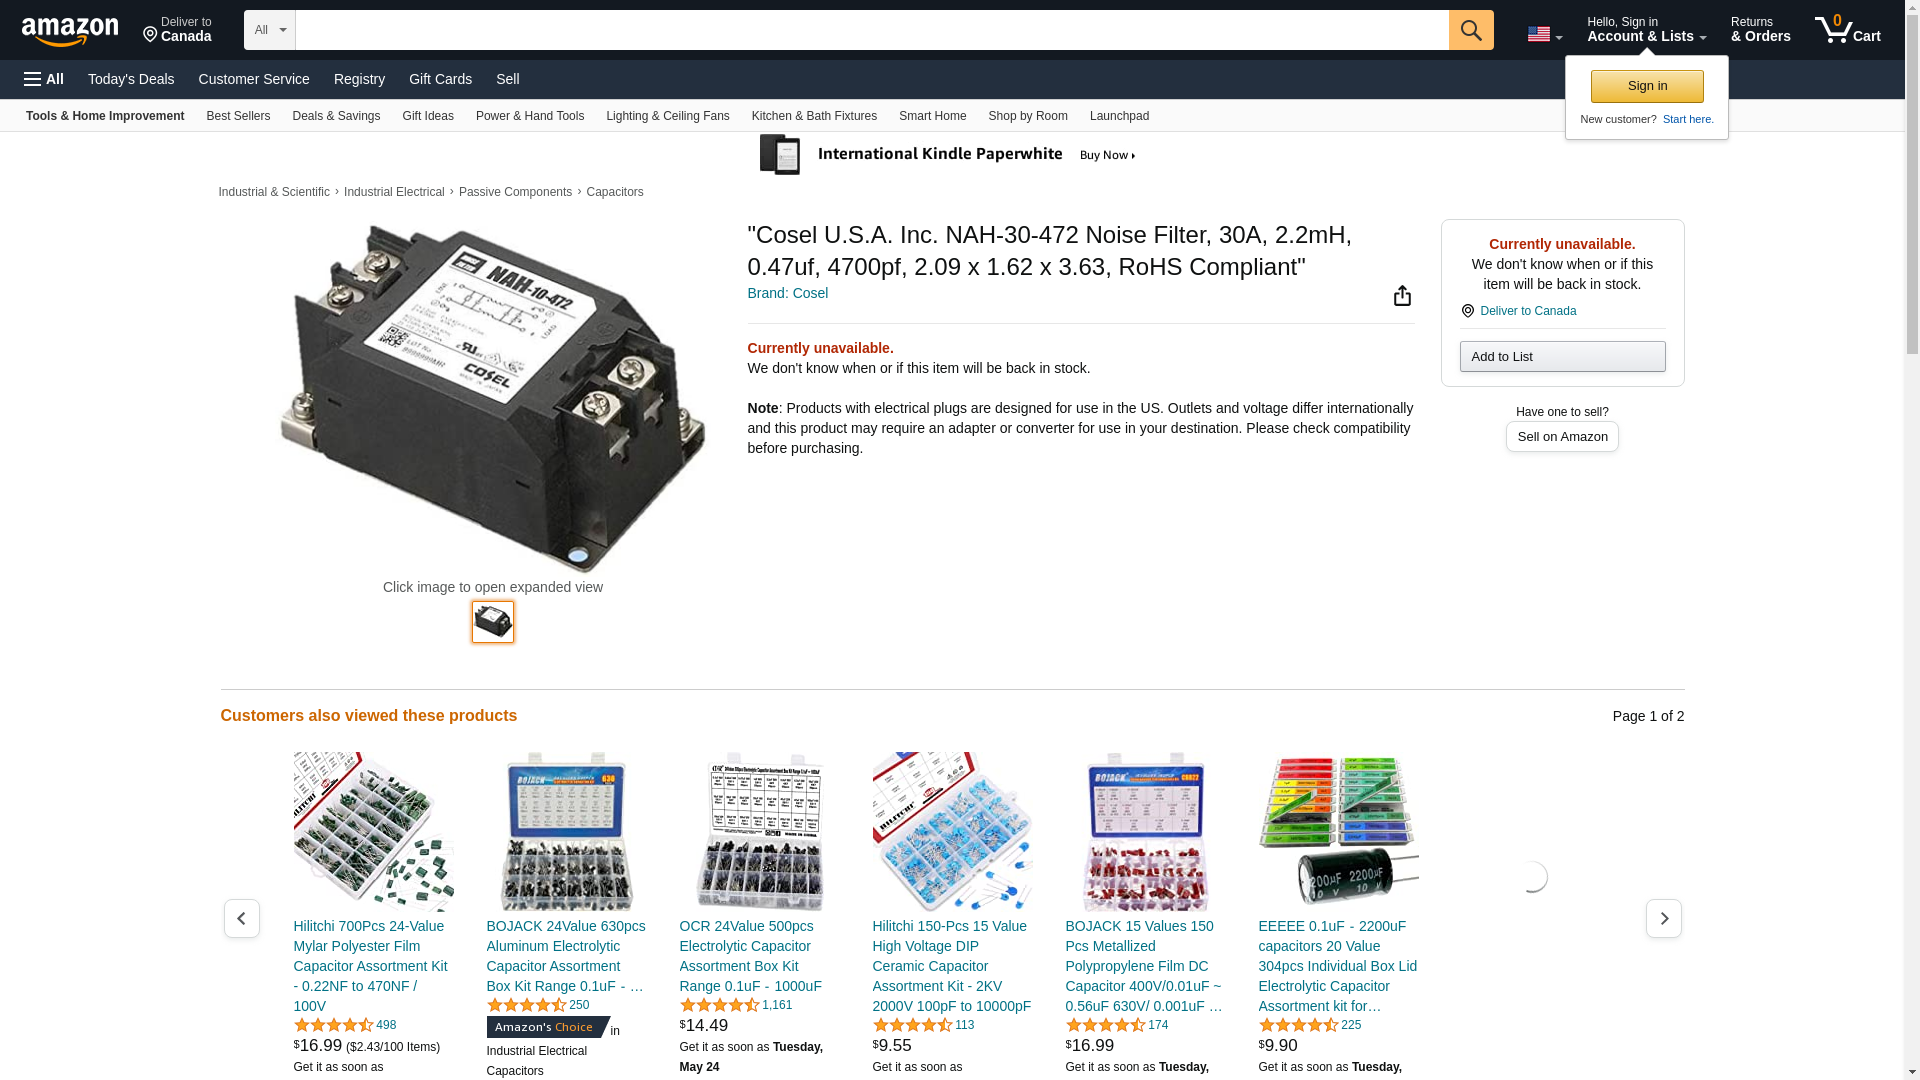Open the shopping cart icon

click(1847, 30)
